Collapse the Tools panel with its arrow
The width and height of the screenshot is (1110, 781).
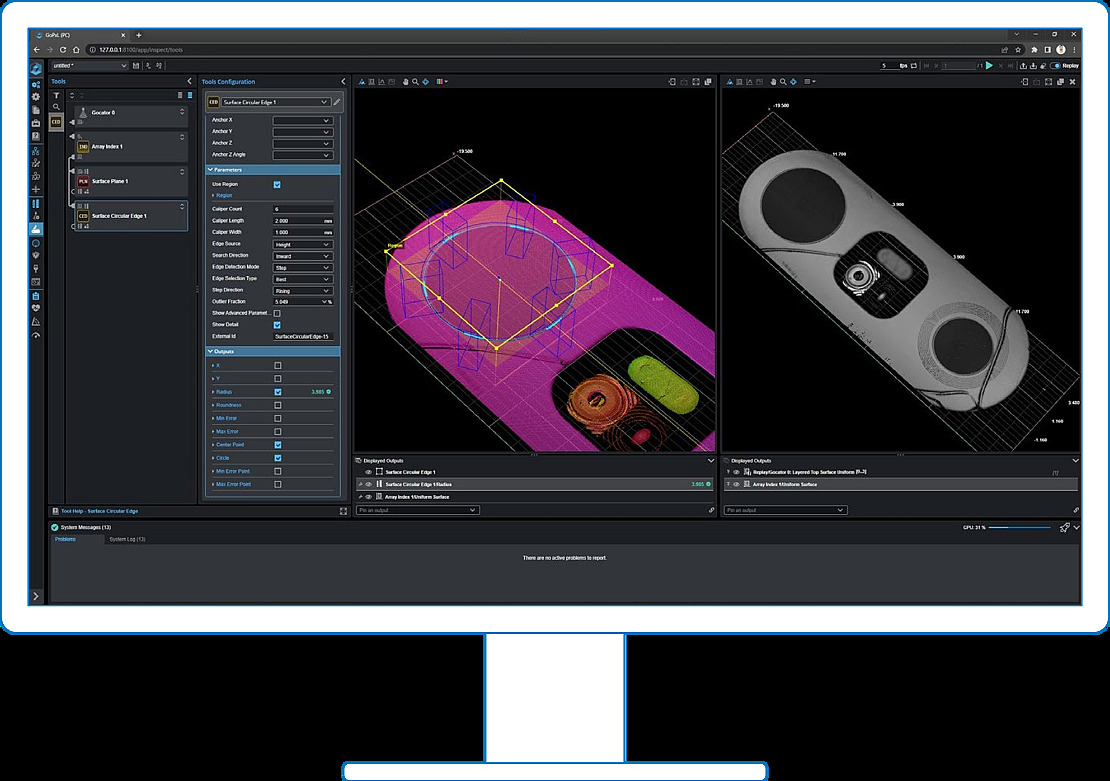pos(189,81)
